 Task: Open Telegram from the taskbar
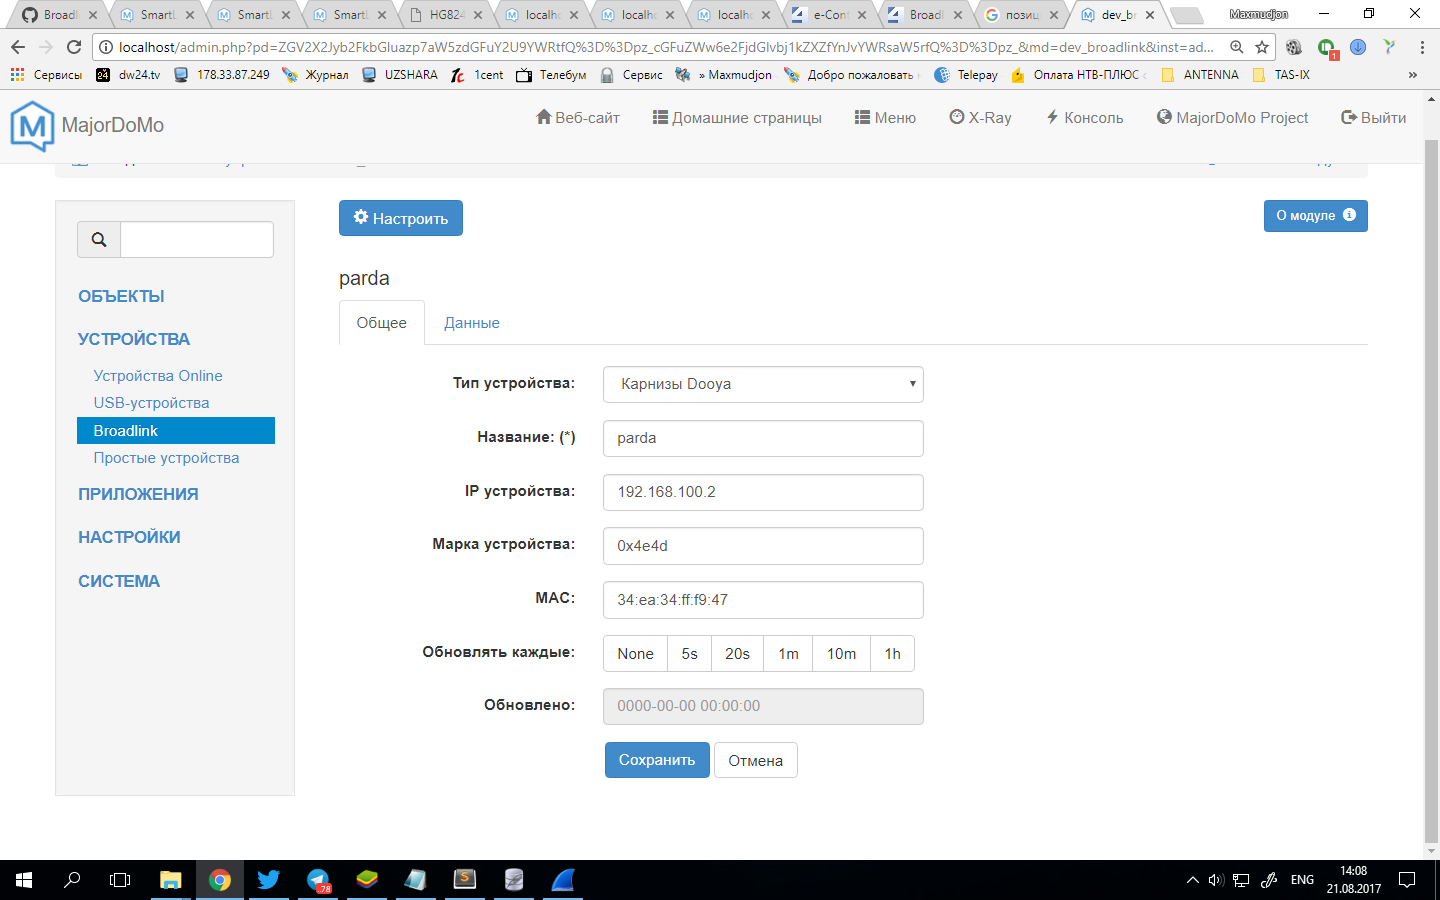318,880
